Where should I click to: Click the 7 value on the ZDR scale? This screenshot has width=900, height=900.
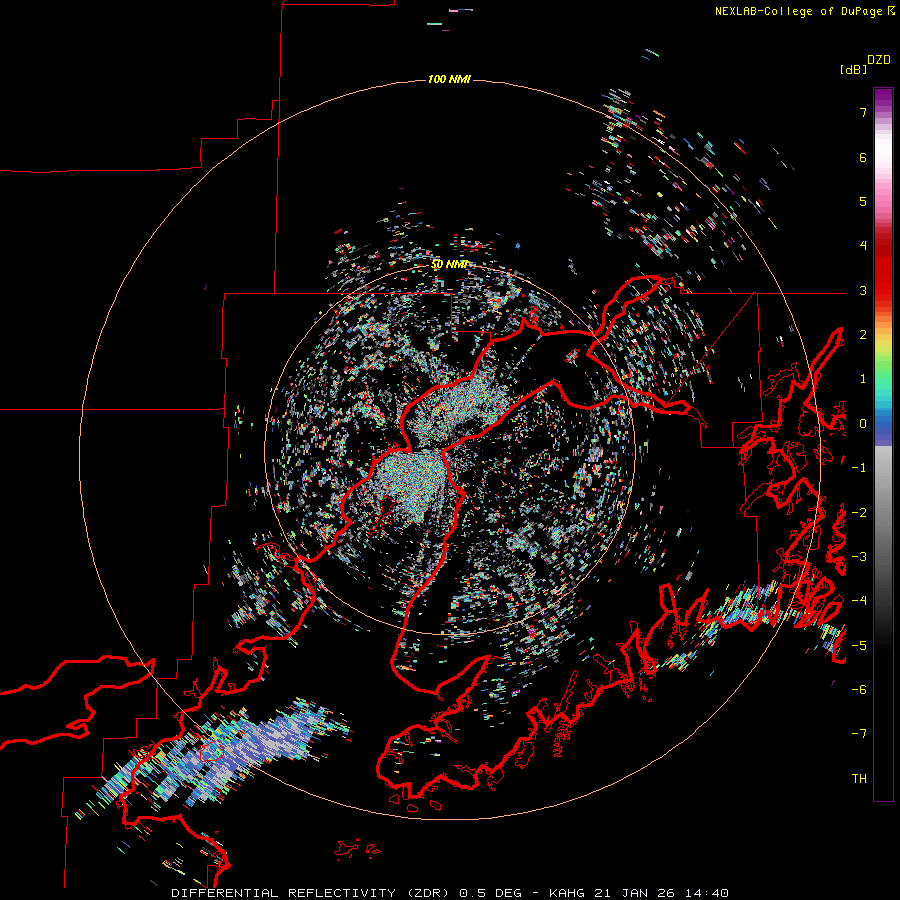(x=863, y=112)
